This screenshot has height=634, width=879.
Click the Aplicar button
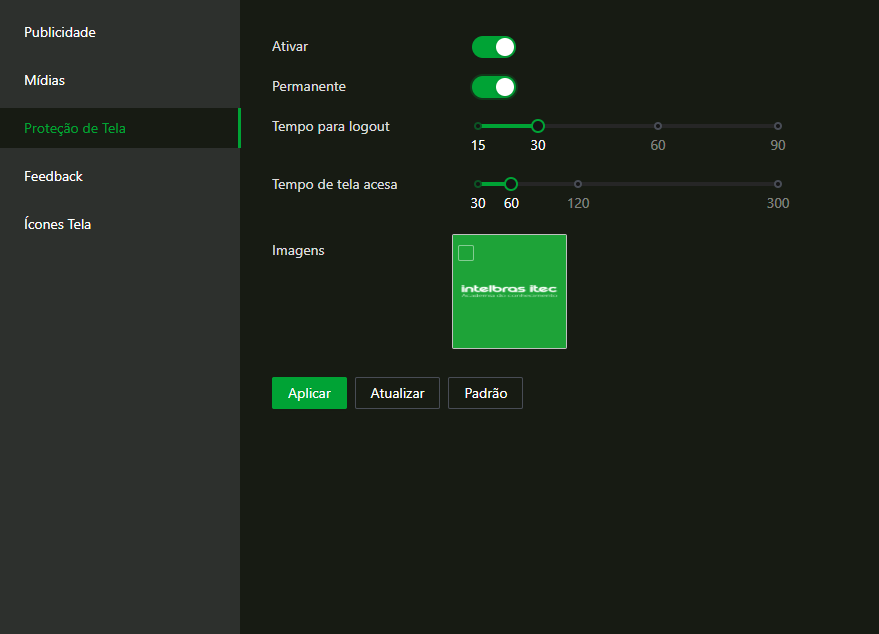point(309,393)
